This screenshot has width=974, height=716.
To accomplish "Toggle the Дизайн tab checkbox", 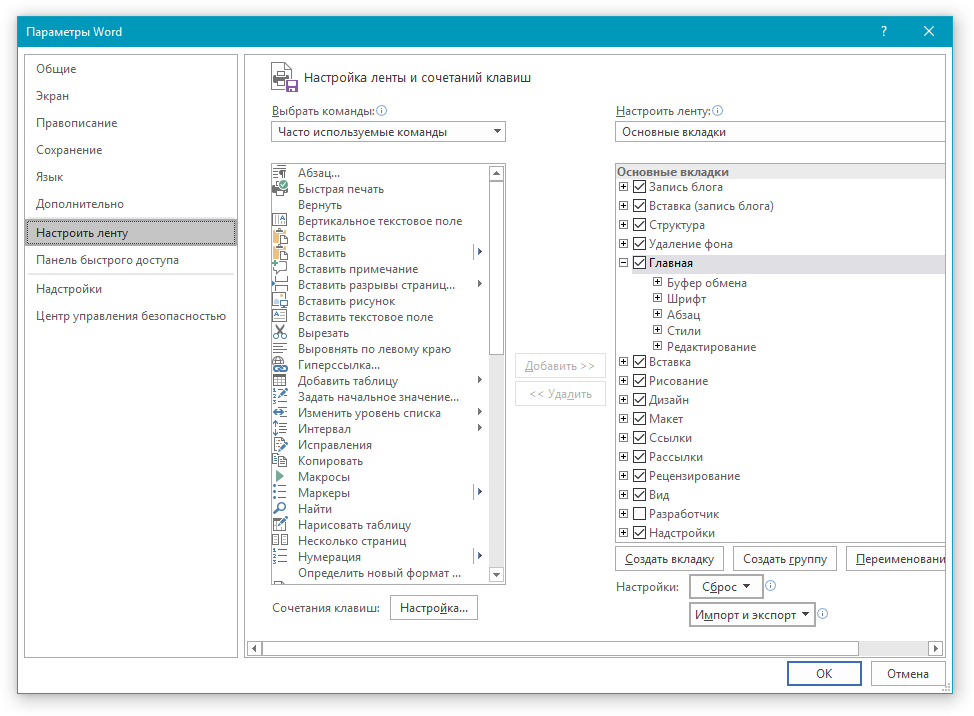I will (x=640, y=400).
